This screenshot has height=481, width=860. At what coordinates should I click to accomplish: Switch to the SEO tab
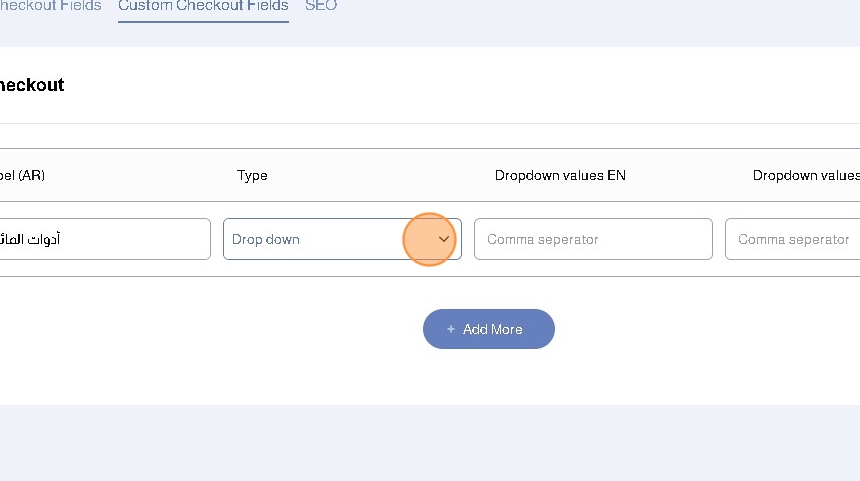click(321, 6)
